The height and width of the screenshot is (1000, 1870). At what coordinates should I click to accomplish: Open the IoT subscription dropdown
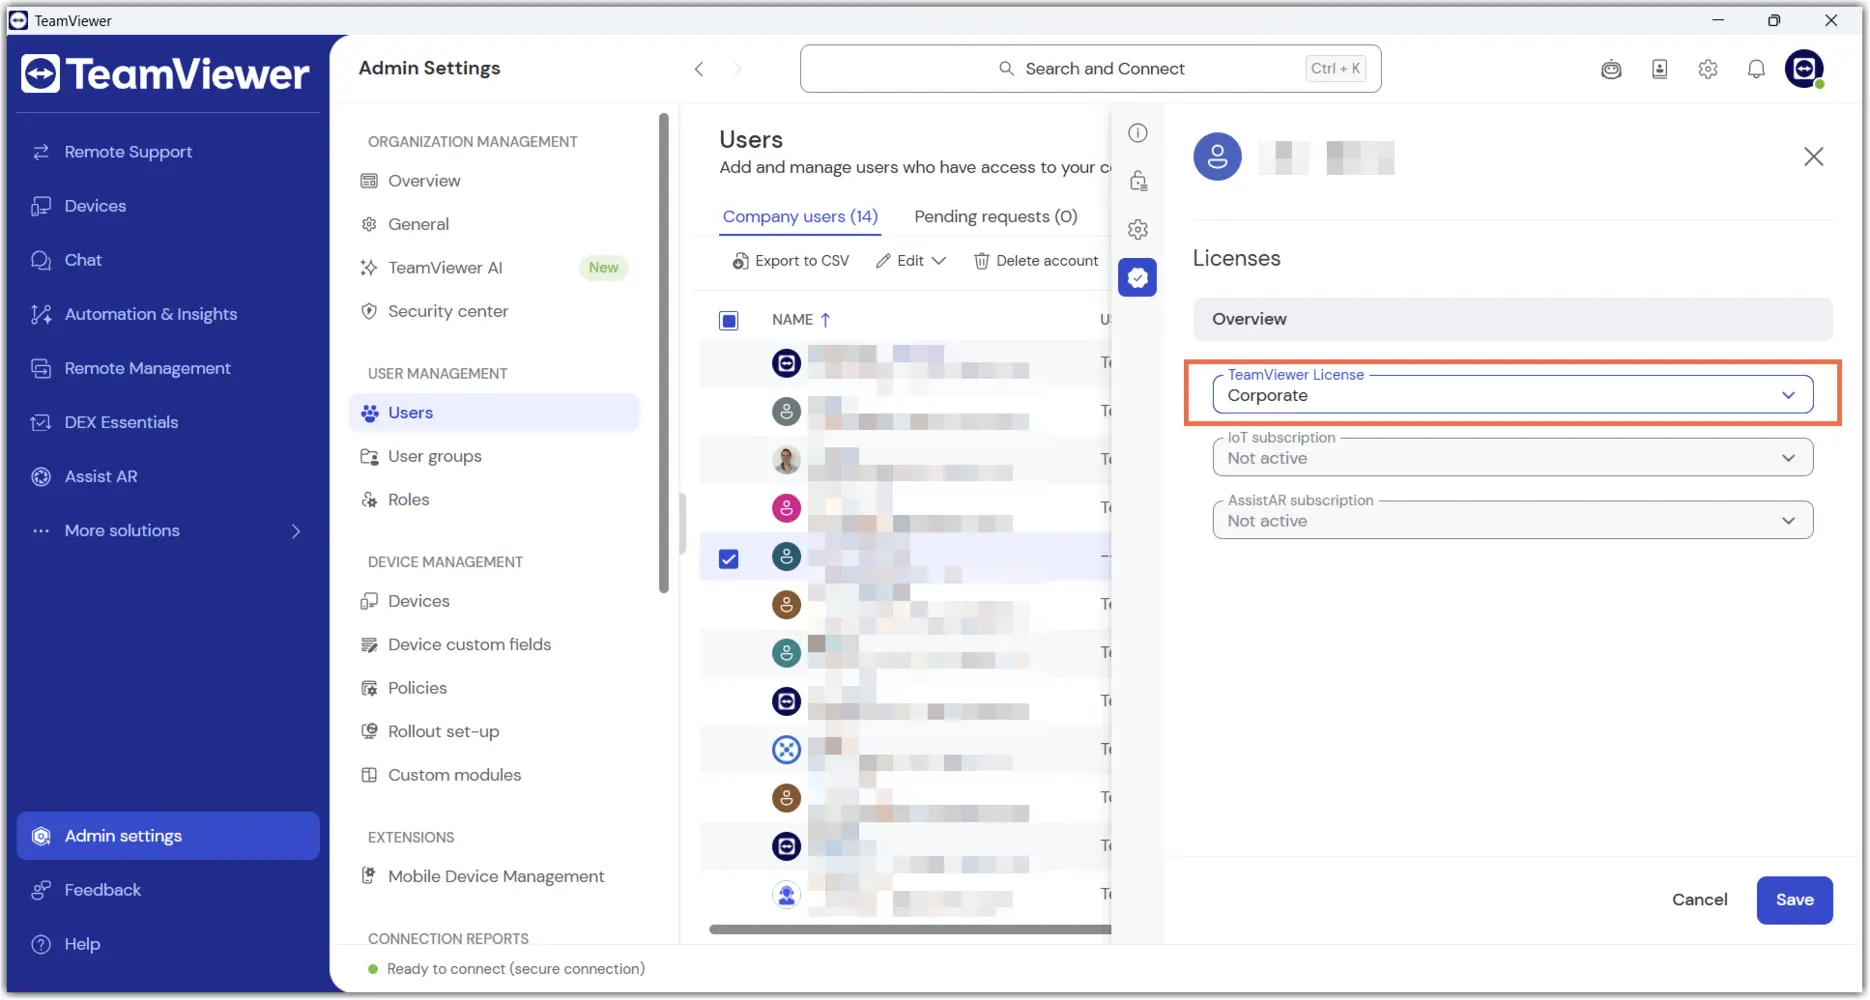click(x=1512, y=458)
